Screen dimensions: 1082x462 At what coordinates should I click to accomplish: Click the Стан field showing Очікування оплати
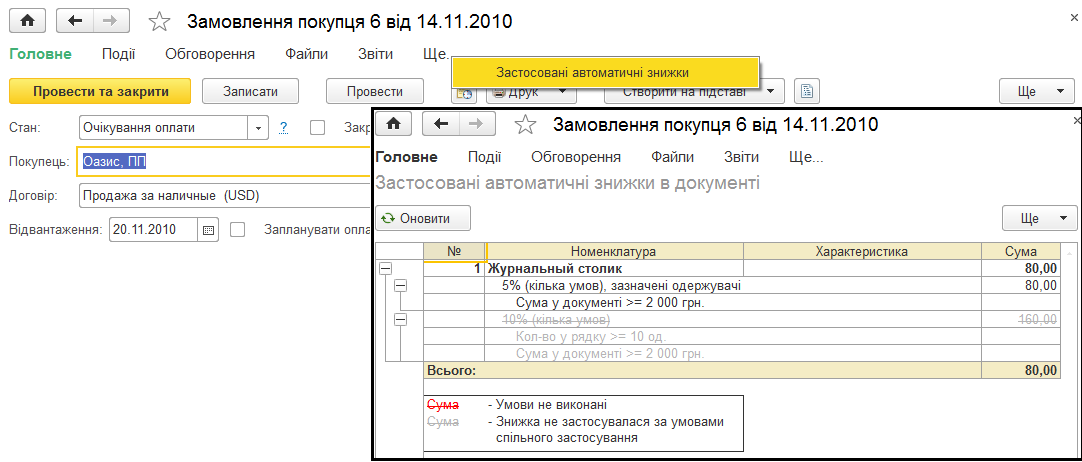pyautogui.click(x=164, y=128)
